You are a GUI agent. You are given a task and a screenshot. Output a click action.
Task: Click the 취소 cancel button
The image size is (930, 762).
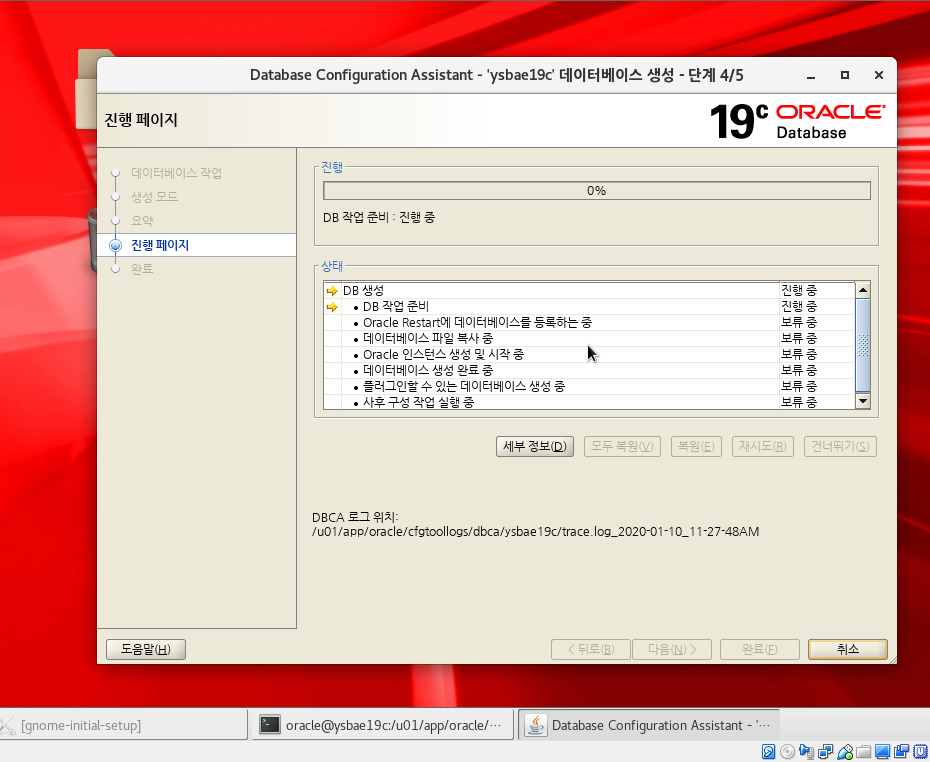point(848,649)
